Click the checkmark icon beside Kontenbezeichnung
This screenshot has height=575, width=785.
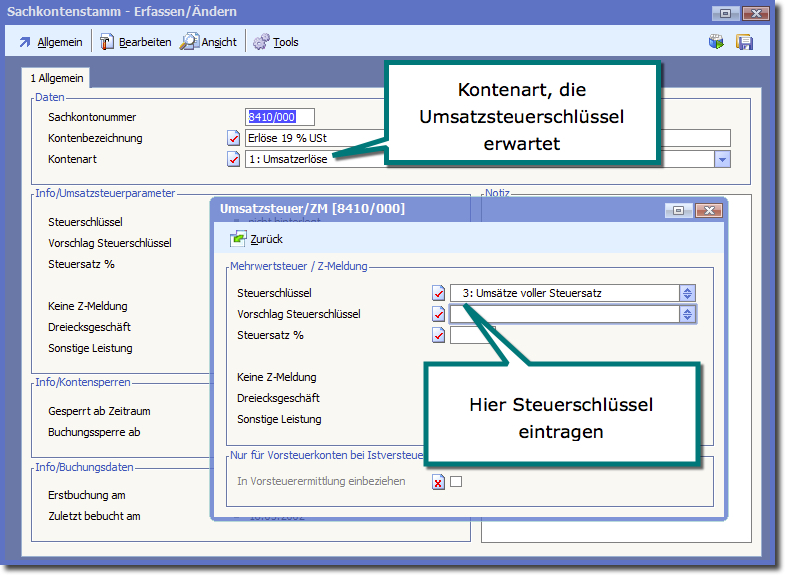234,138
